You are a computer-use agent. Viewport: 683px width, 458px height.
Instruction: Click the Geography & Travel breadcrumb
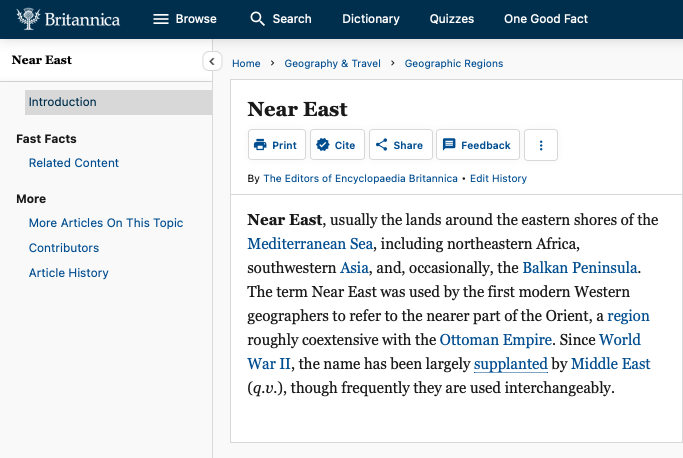[332, 64]
